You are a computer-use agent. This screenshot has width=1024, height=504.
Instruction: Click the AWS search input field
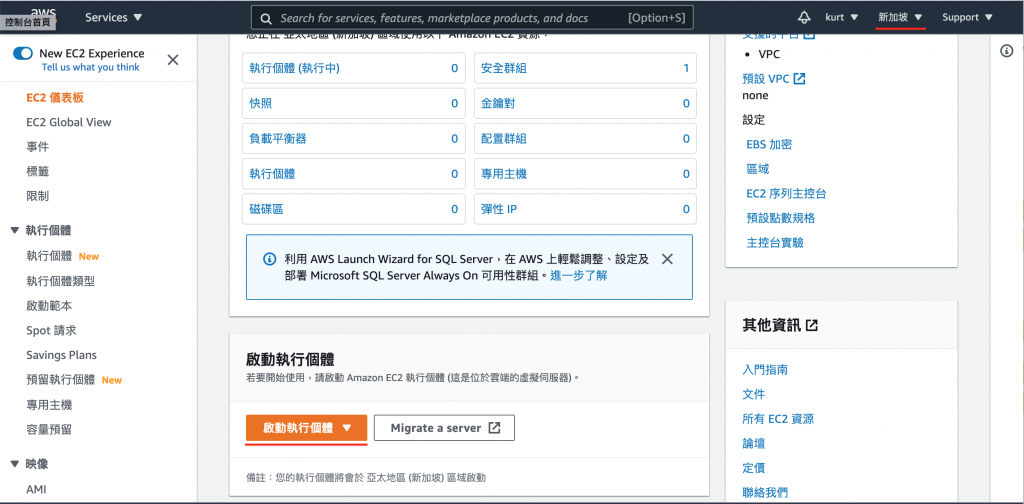[472, 18]
